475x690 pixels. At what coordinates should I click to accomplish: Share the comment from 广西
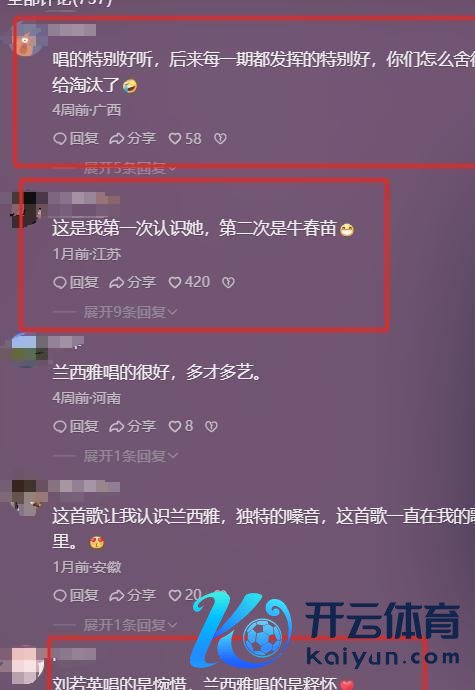(133, 139)
